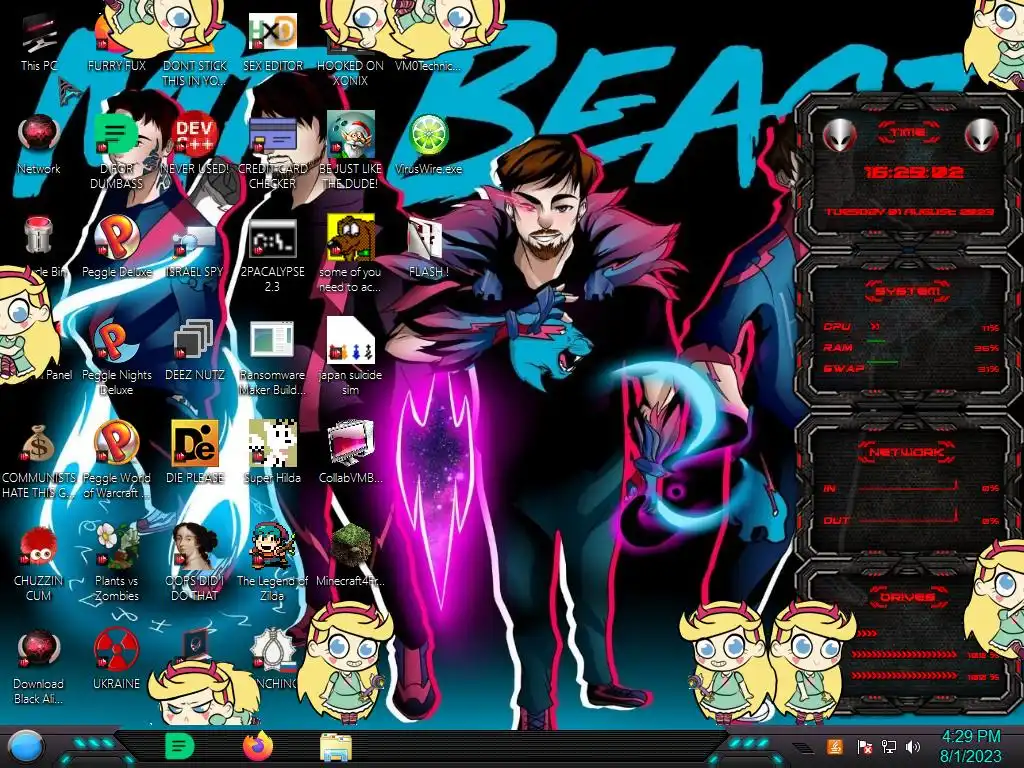1024x768 pixels.
Task: Open the This PC desktop icon
Action: click(x=39, y=43)
